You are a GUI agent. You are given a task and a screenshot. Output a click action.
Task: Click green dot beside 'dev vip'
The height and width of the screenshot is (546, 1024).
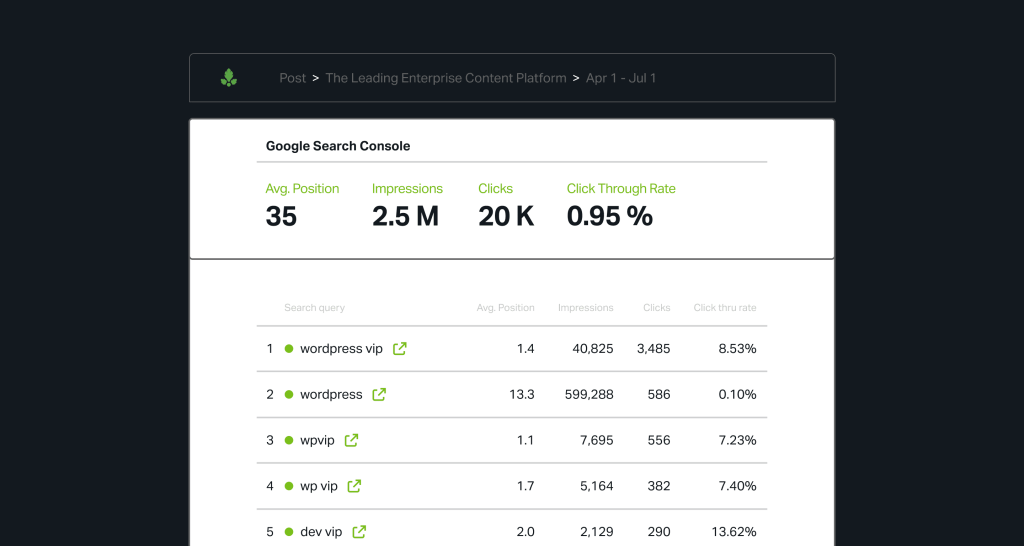click(x=289, y=532)
